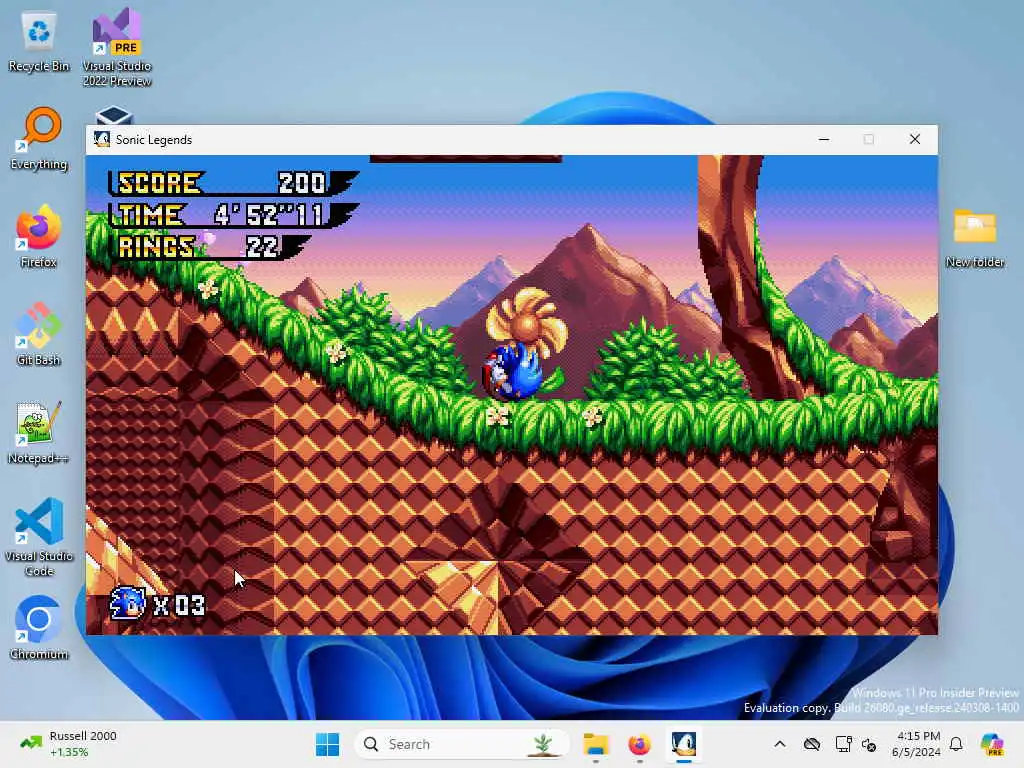Open the notifications bell icon
1024x768 pixels.
tap(956, 744)
